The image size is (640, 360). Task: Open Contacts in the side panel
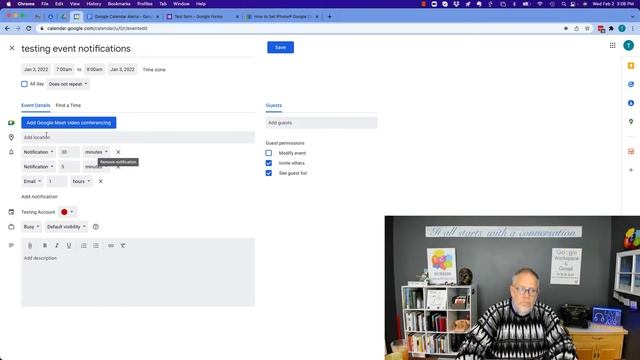coord(631,103)
